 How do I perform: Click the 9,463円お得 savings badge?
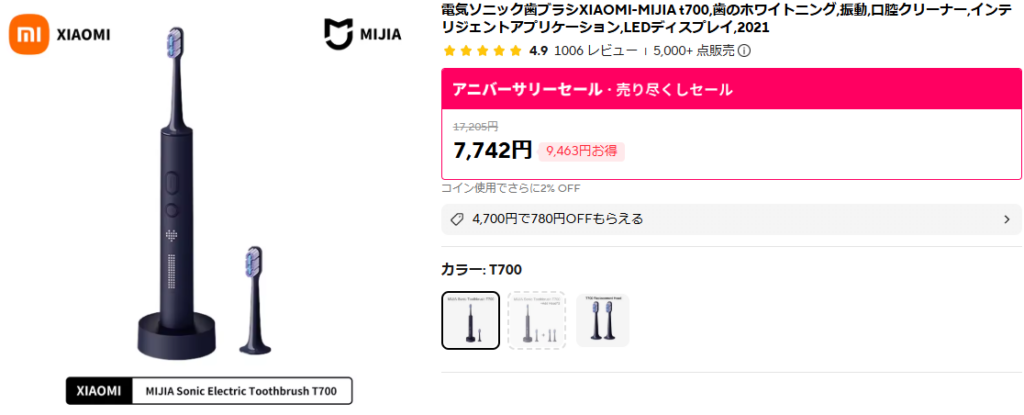click(581, 151)
